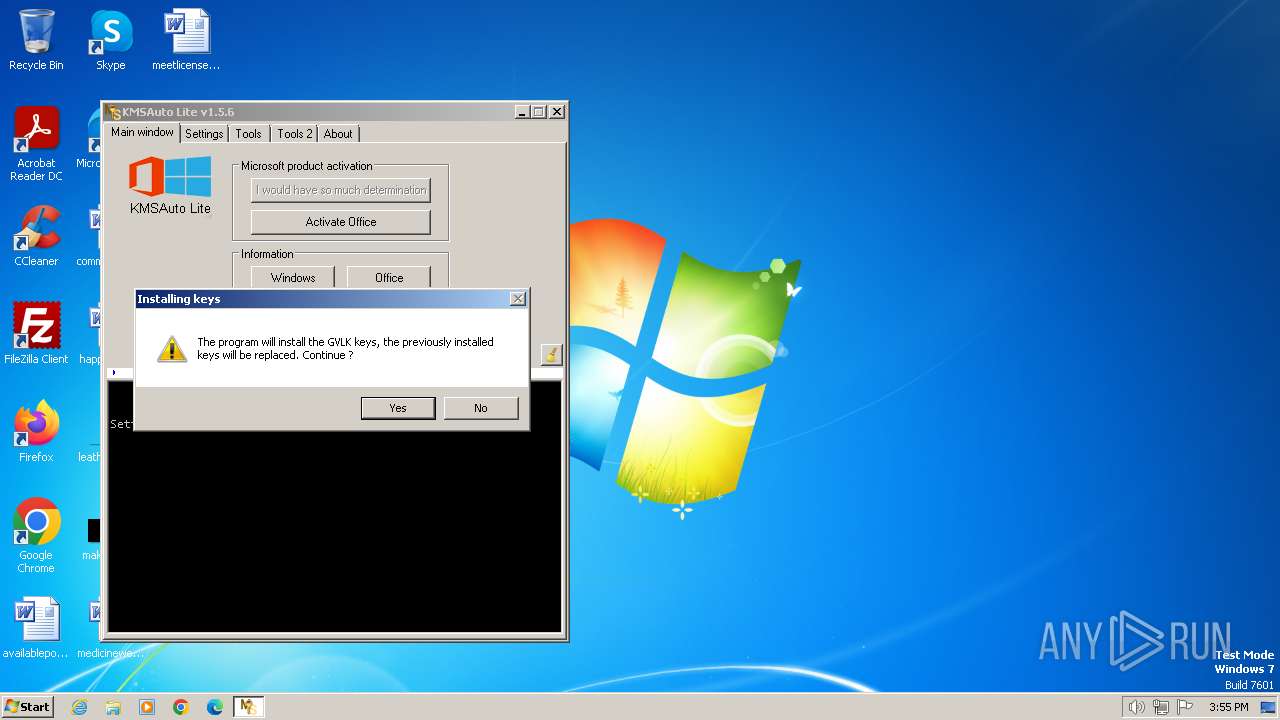Click the broom clean-up icon in KMSAuto
This screenshot has height=720, width=1280.
(551, 354)
